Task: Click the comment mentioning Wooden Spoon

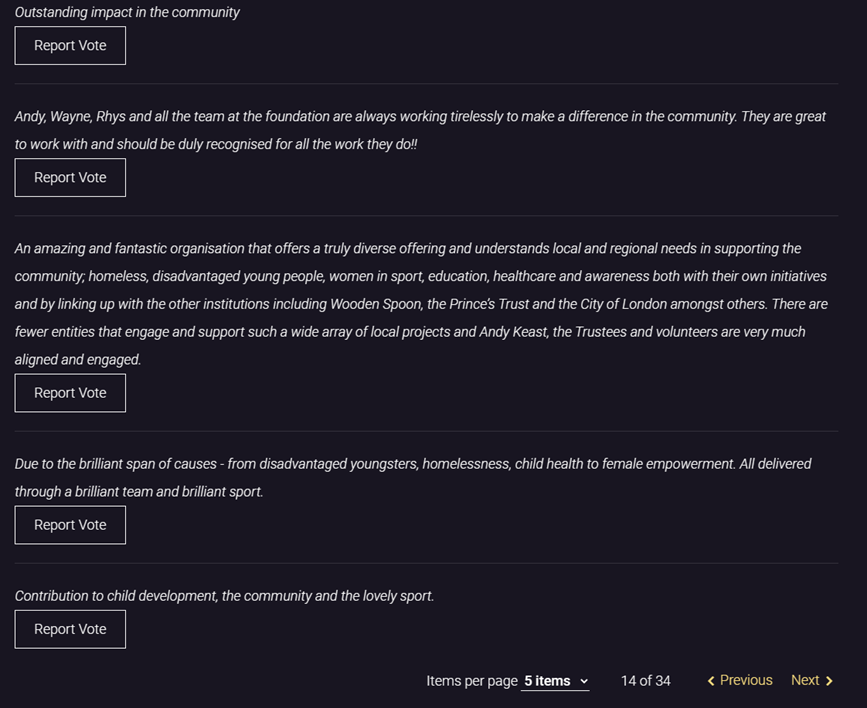Action: [x=421, y=304]
